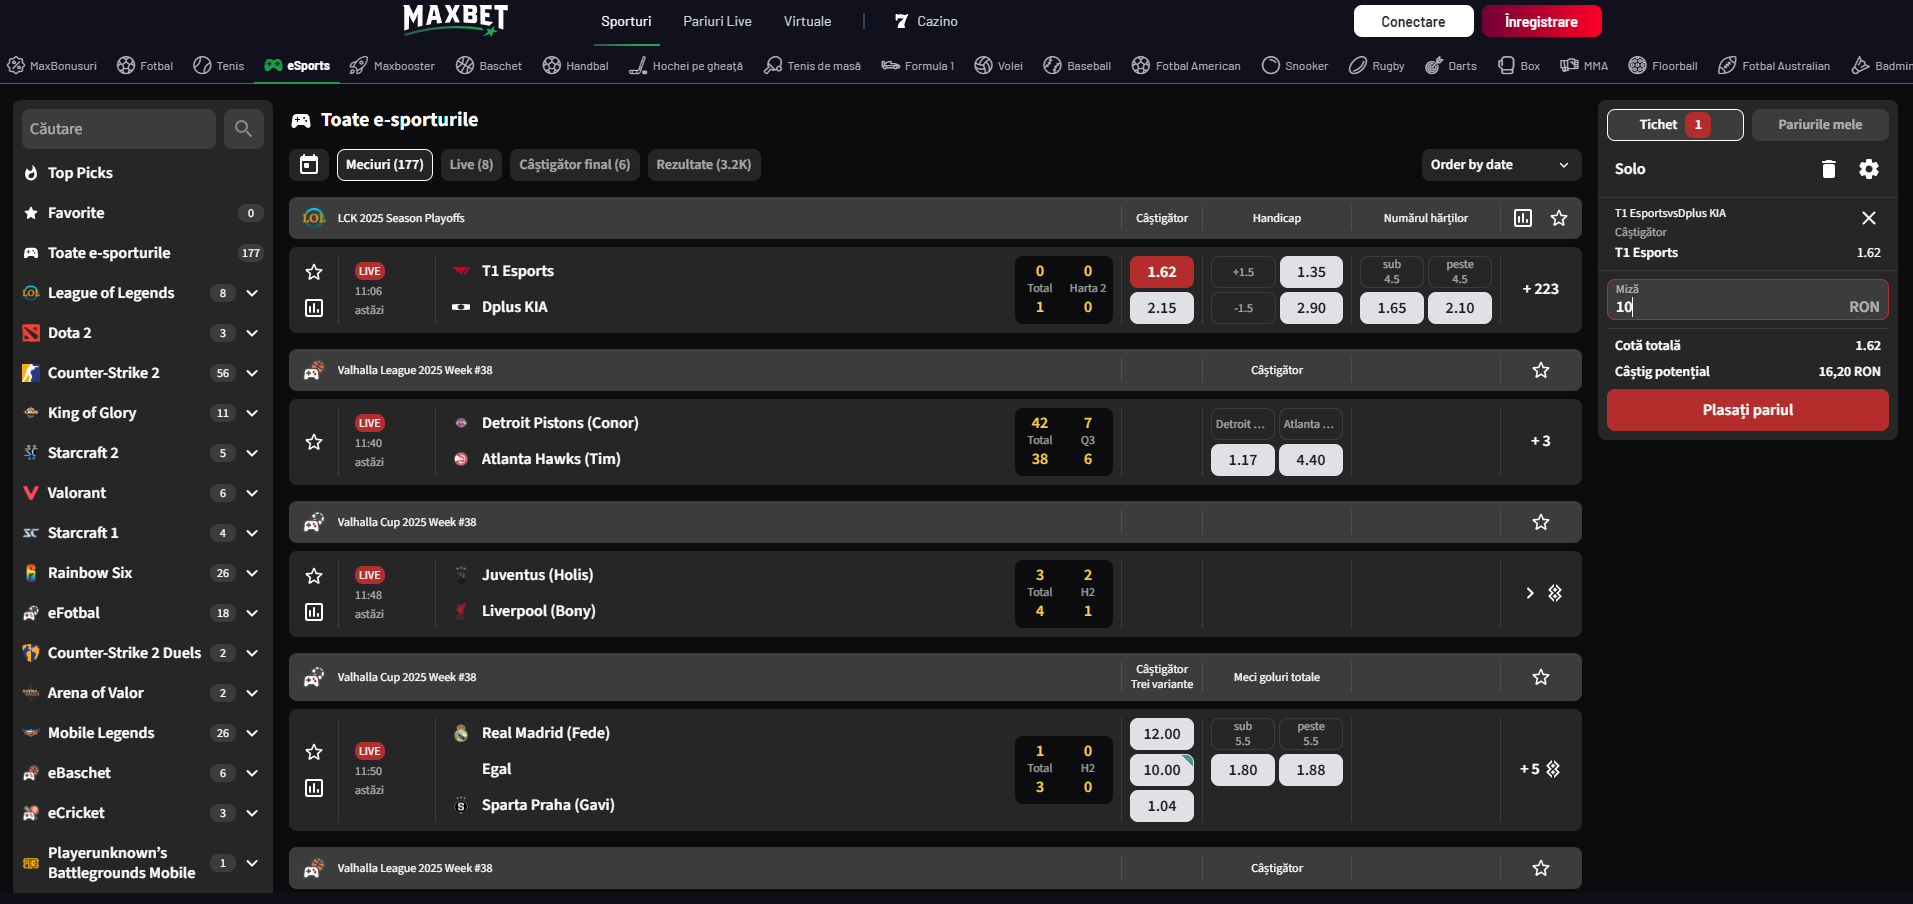Show stats chart in LCK header
The width and height of the screenshot is (1913, 904).
tap(1522, 218)
